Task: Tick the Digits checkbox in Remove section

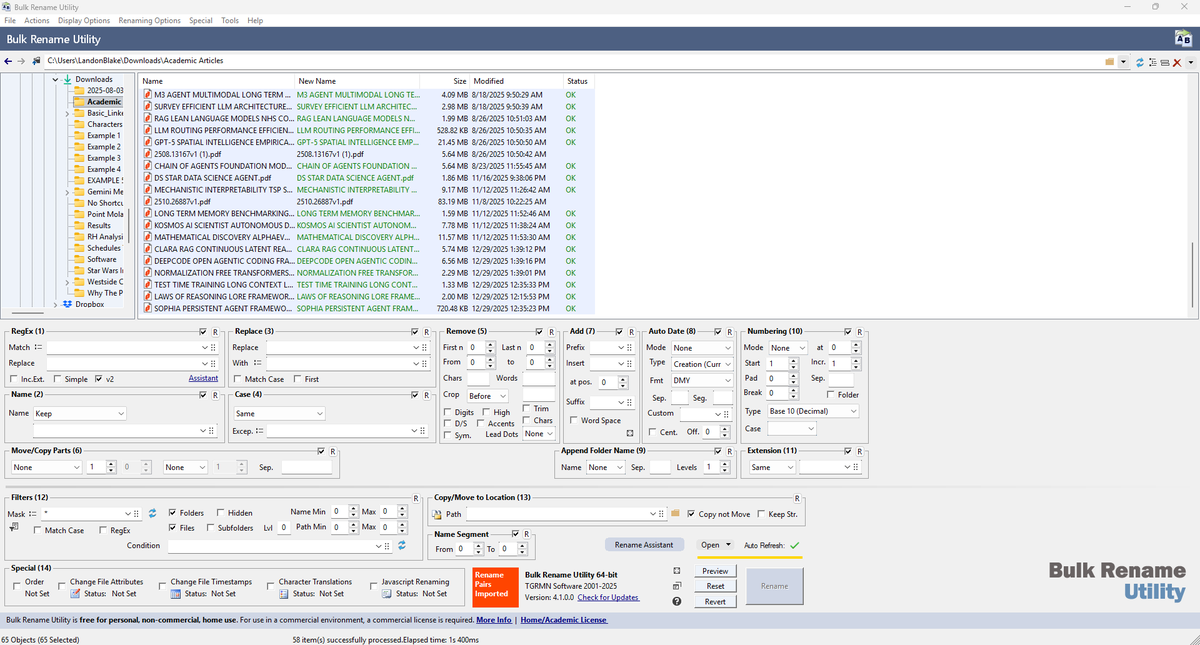Action: click(446, 412)
